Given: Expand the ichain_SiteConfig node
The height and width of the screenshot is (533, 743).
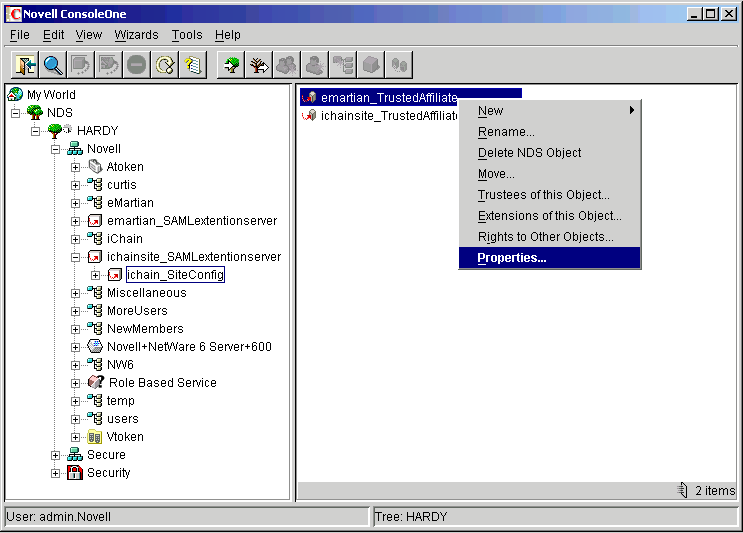Looking at the screenshot, I should pos(95,275).
